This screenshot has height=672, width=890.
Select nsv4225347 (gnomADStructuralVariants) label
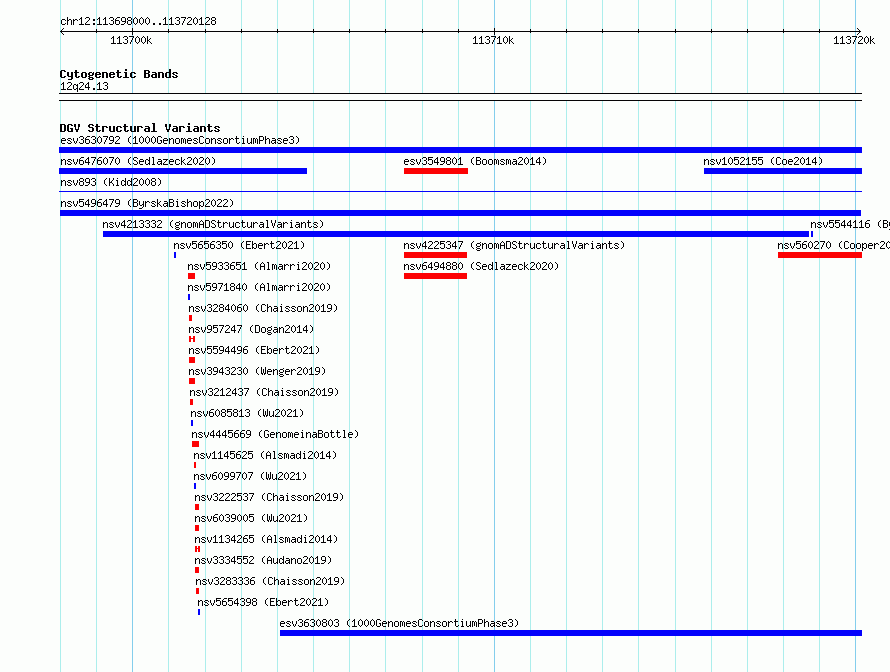tap(514, 245)
